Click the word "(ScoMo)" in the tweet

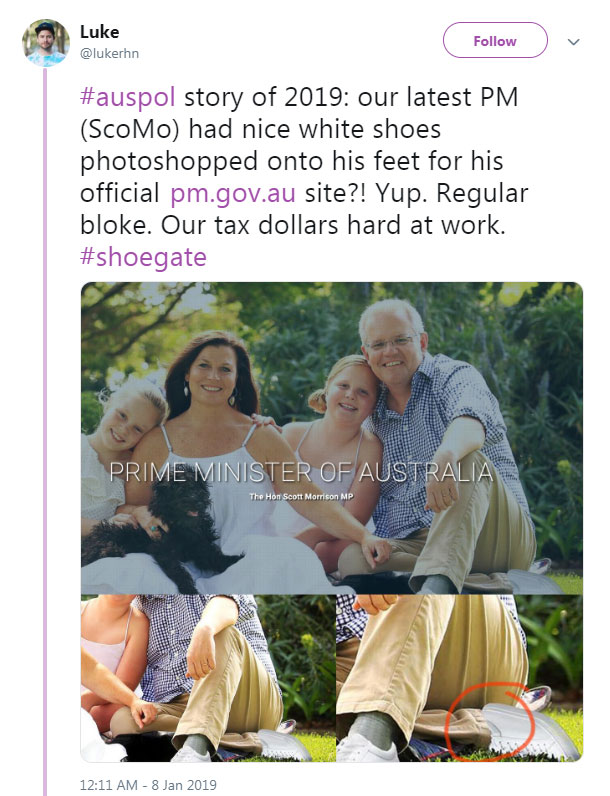[x=130, y=129]
